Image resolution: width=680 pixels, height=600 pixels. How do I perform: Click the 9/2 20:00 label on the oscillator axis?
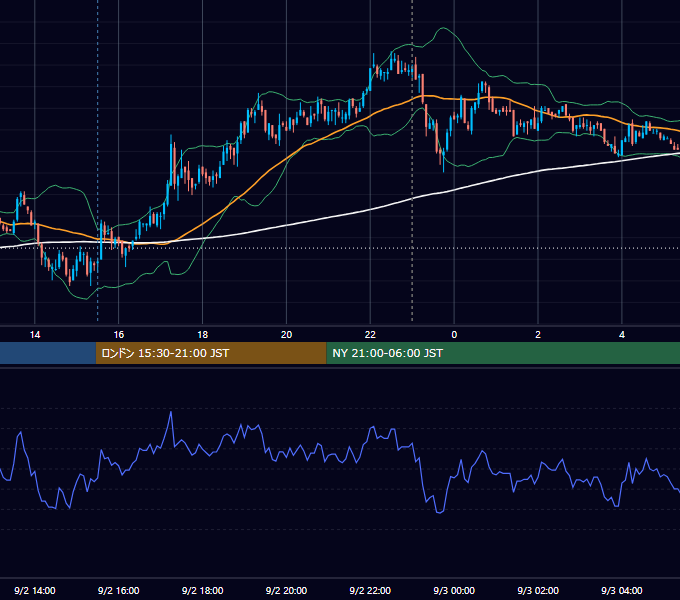(x=286, y=590)
